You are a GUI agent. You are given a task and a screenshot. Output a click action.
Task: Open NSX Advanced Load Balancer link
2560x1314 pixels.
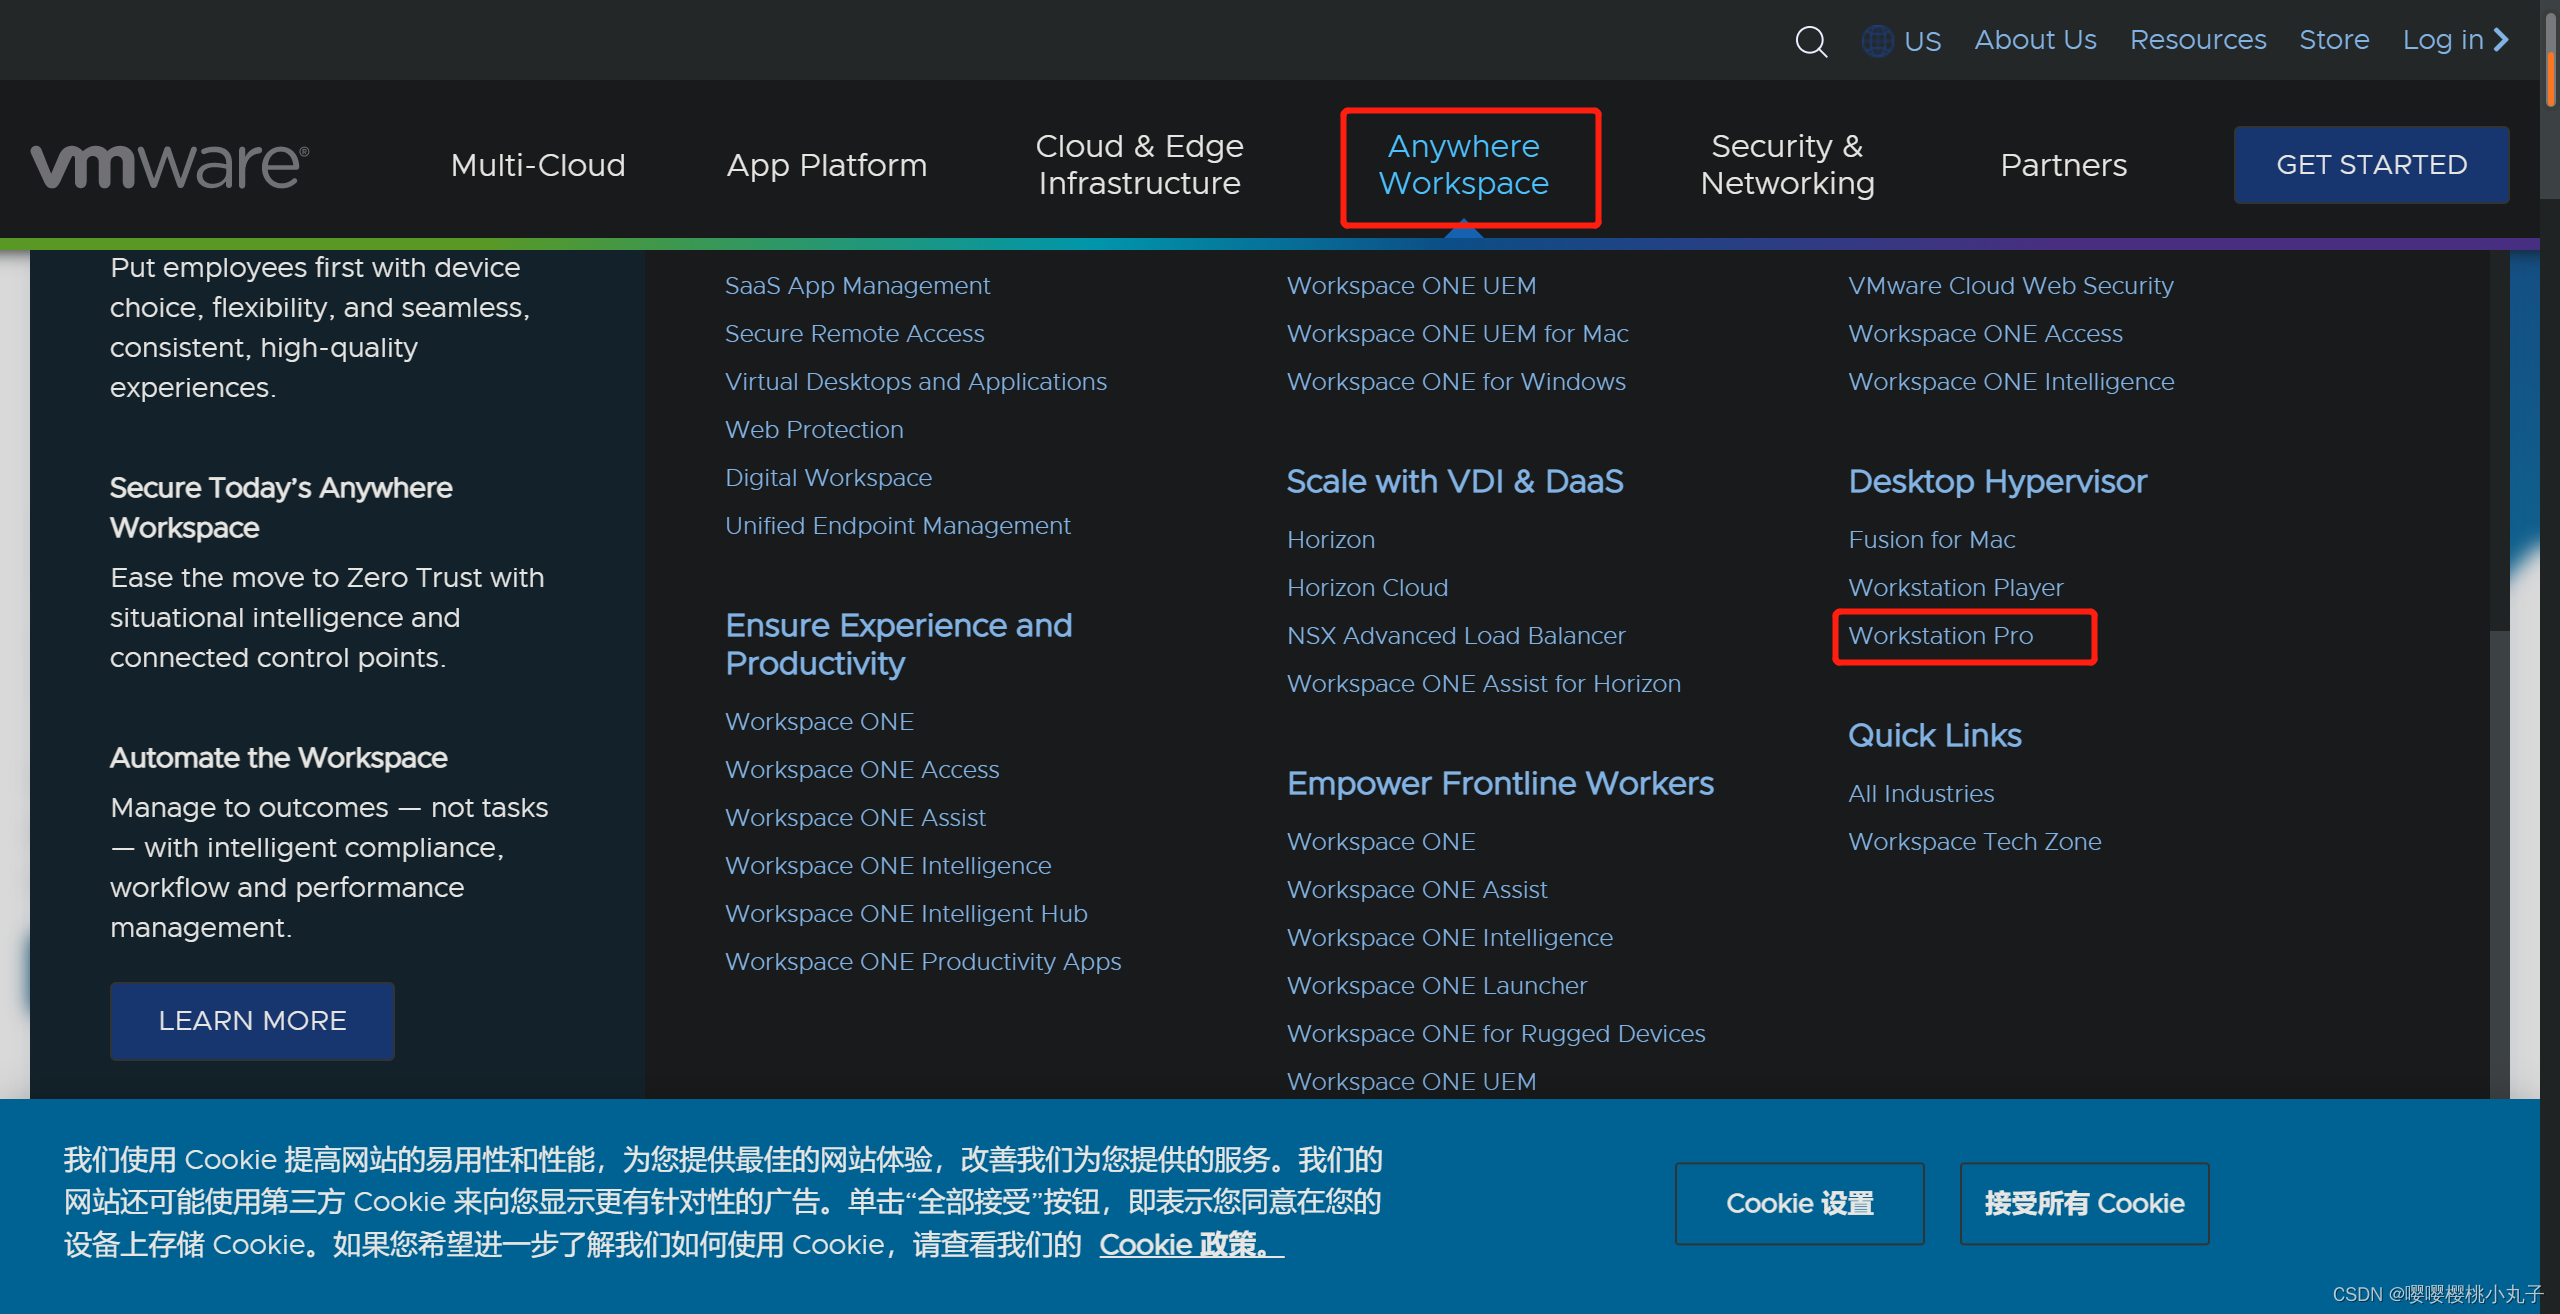[1456, 636]
